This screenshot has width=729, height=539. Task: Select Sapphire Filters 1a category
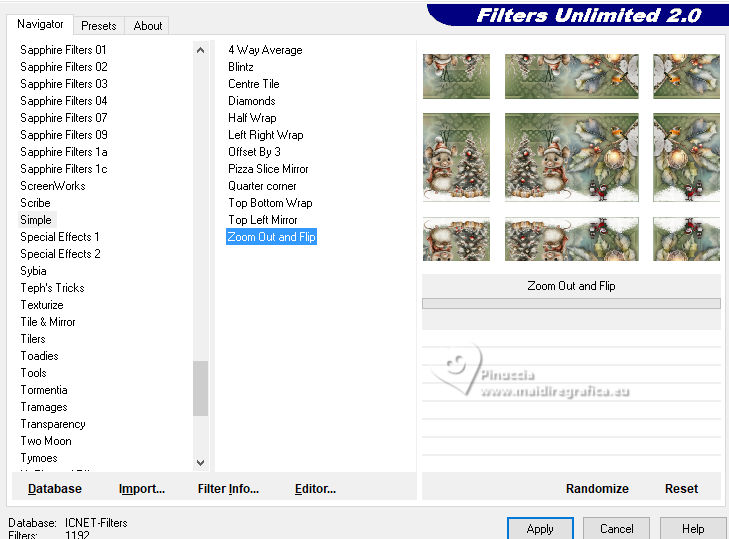click(x=64, y=152)
